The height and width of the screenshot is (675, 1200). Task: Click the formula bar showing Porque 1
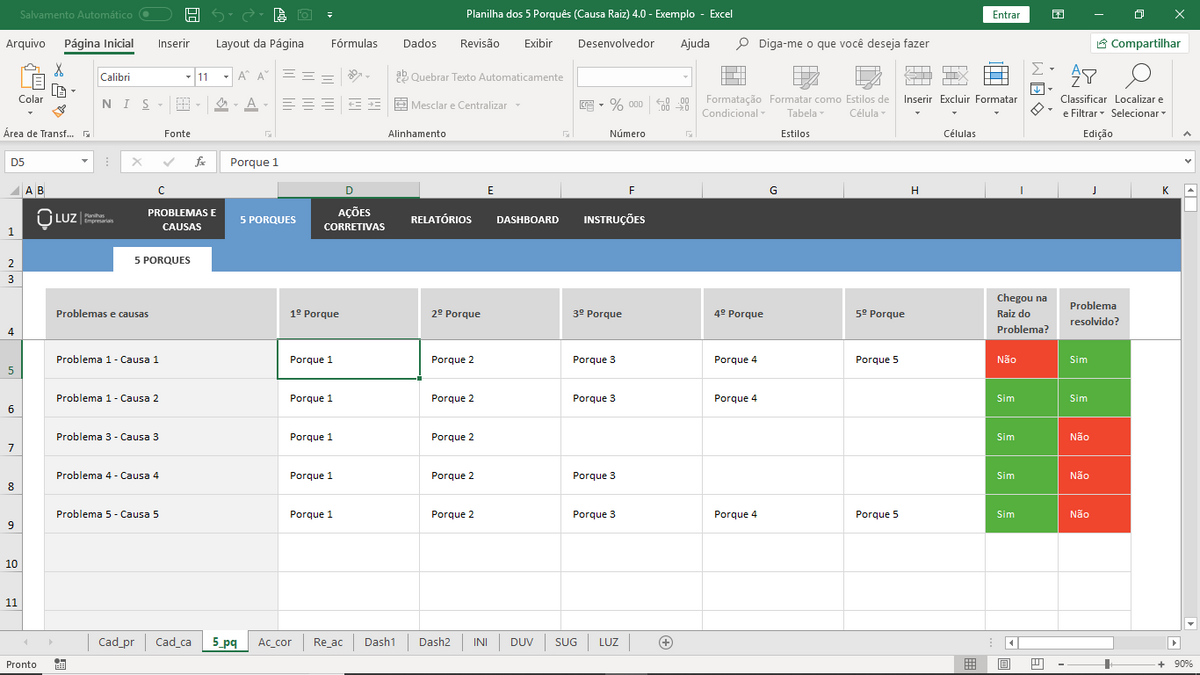pos(700,162)
